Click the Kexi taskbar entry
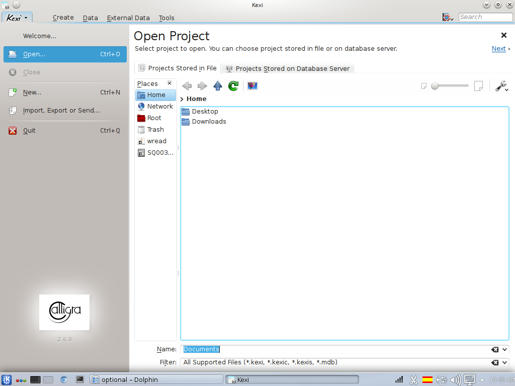Viewport: 515px width, 386px height. point(292,380)
